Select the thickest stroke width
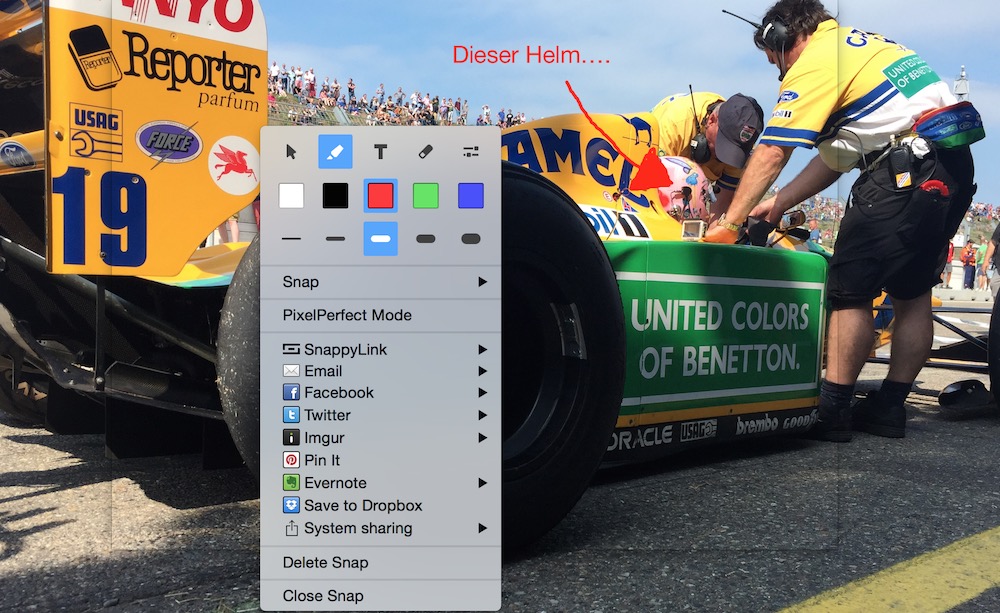Viewport: 1000px width, 613px height. [470, 239]
